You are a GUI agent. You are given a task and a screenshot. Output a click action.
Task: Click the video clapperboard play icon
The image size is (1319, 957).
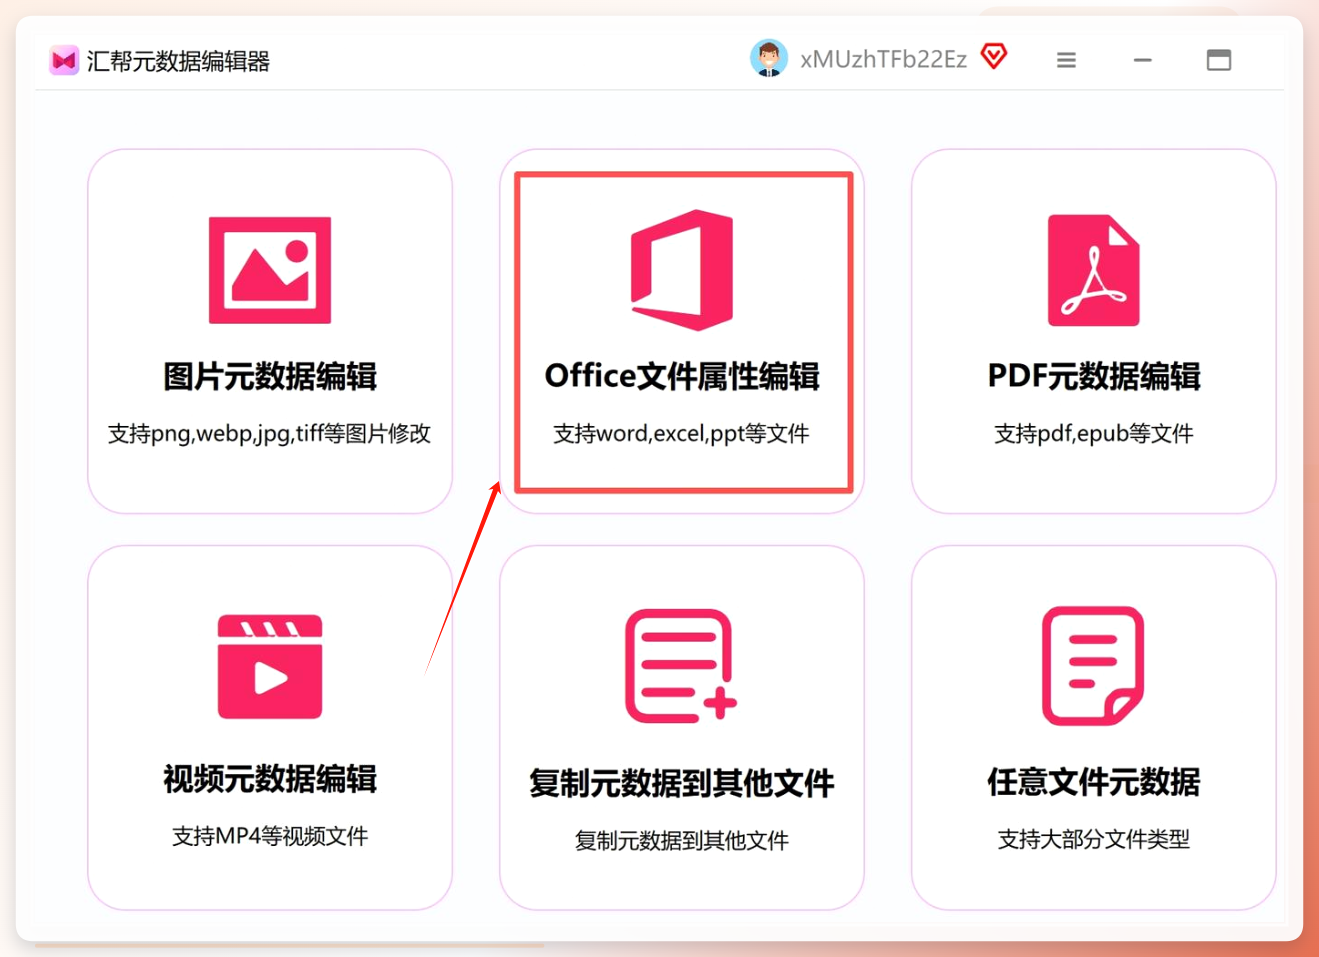click(270, 667)
